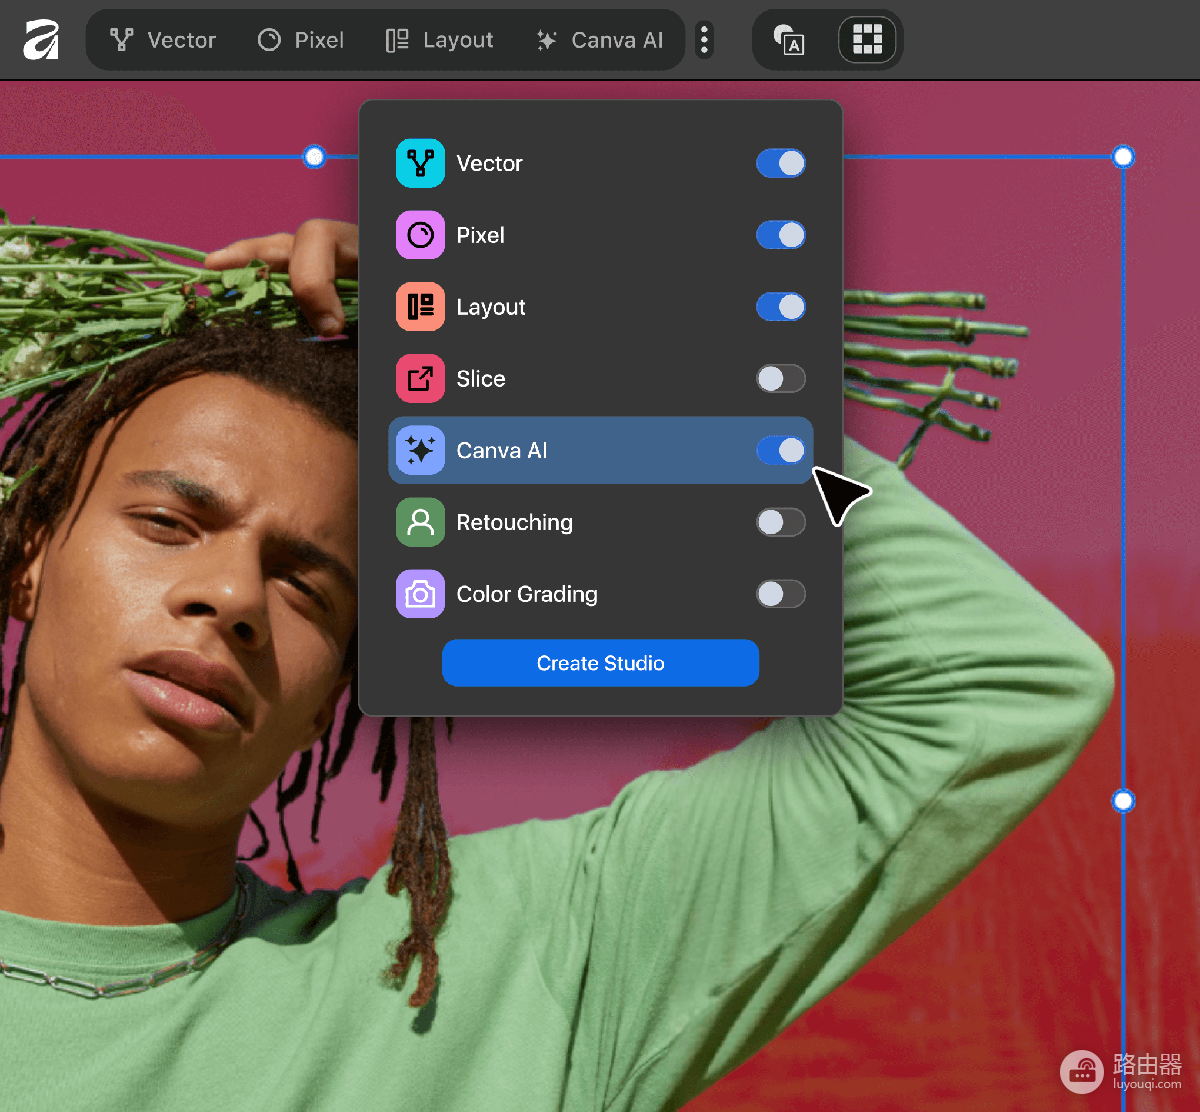The width and height of the screenshot is (1200, 1112).
Task: Open the Layout studio from the top bar
Action: coord(439,40)
